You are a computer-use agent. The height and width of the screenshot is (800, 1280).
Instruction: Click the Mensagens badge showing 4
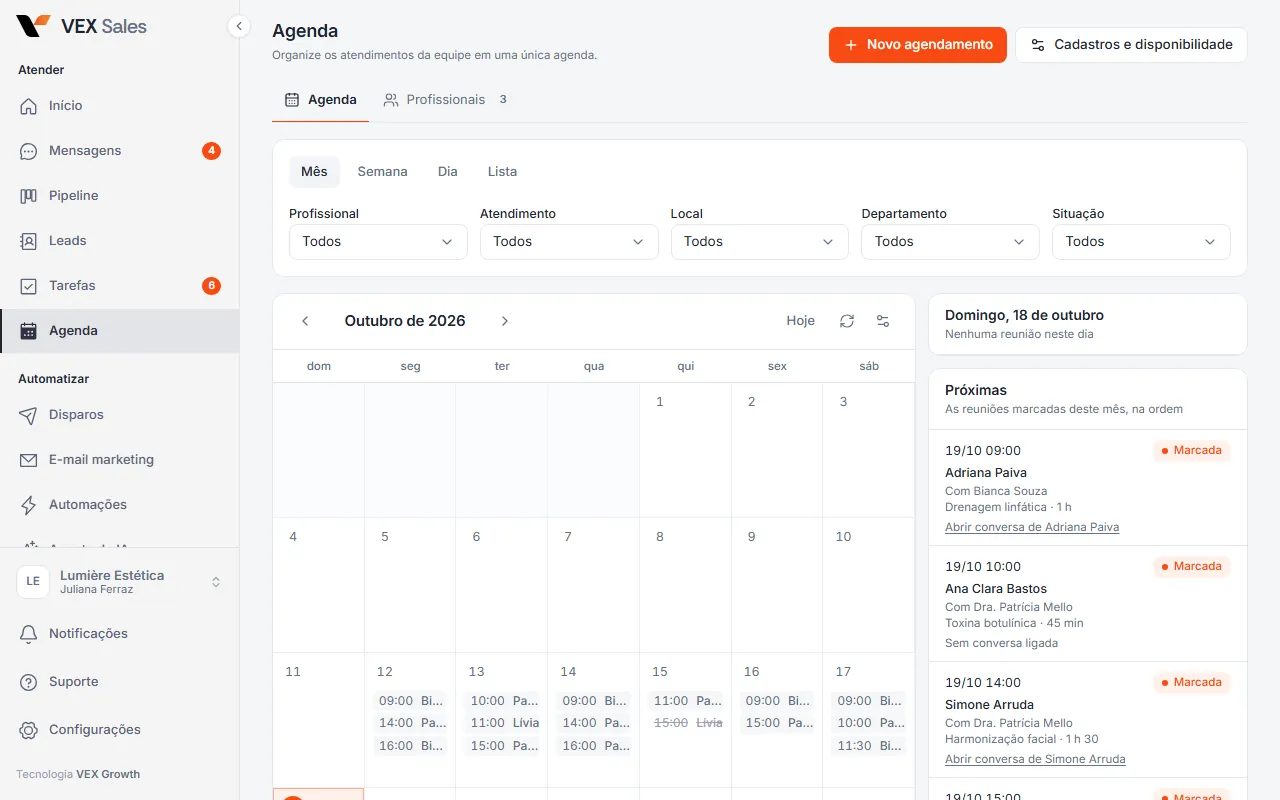tap(211, 151)
